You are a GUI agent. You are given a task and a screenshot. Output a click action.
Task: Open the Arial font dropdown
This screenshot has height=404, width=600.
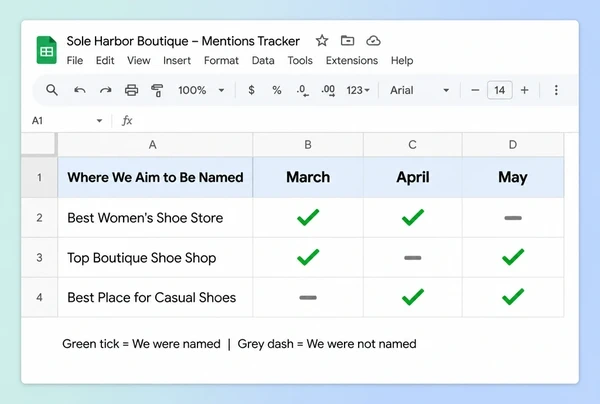click(420, 90)
